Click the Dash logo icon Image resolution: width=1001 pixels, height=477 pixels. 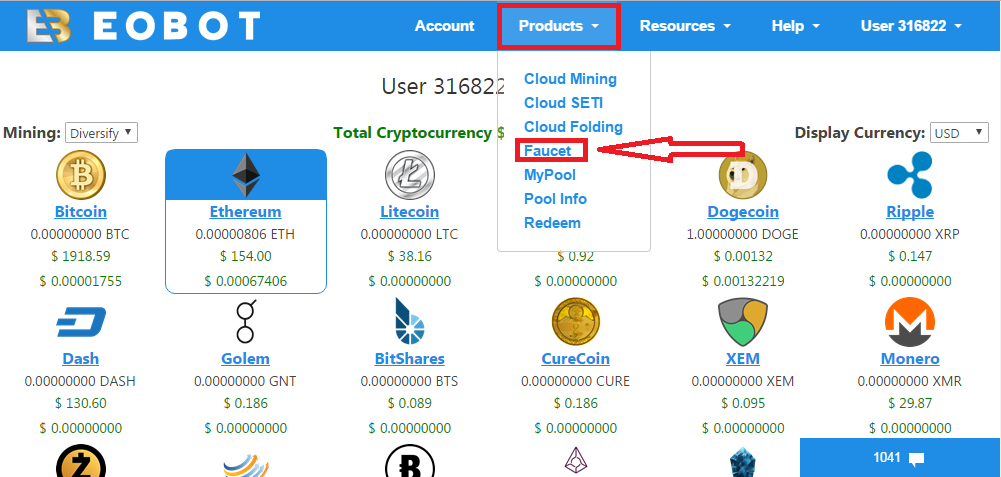pyautogui.click(x=80, y=322)
